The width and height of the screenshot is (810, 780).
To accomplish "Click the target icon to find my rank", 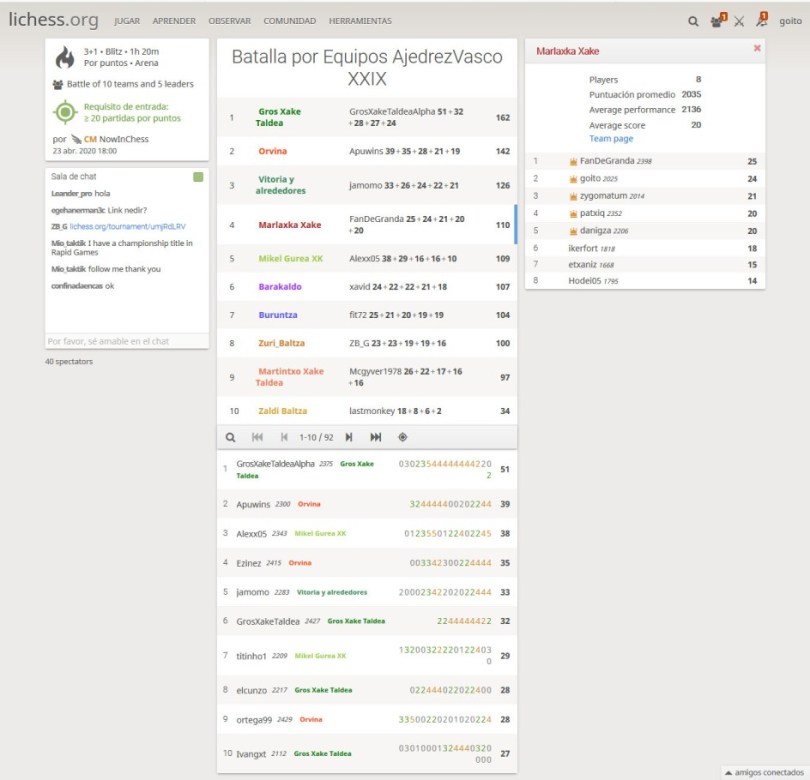I will point(403,437).
